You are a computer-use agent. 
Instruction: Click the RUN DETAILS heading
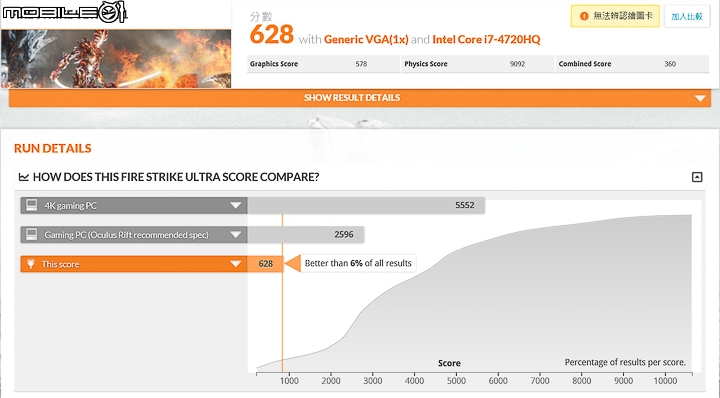click(x=53, y=148)
